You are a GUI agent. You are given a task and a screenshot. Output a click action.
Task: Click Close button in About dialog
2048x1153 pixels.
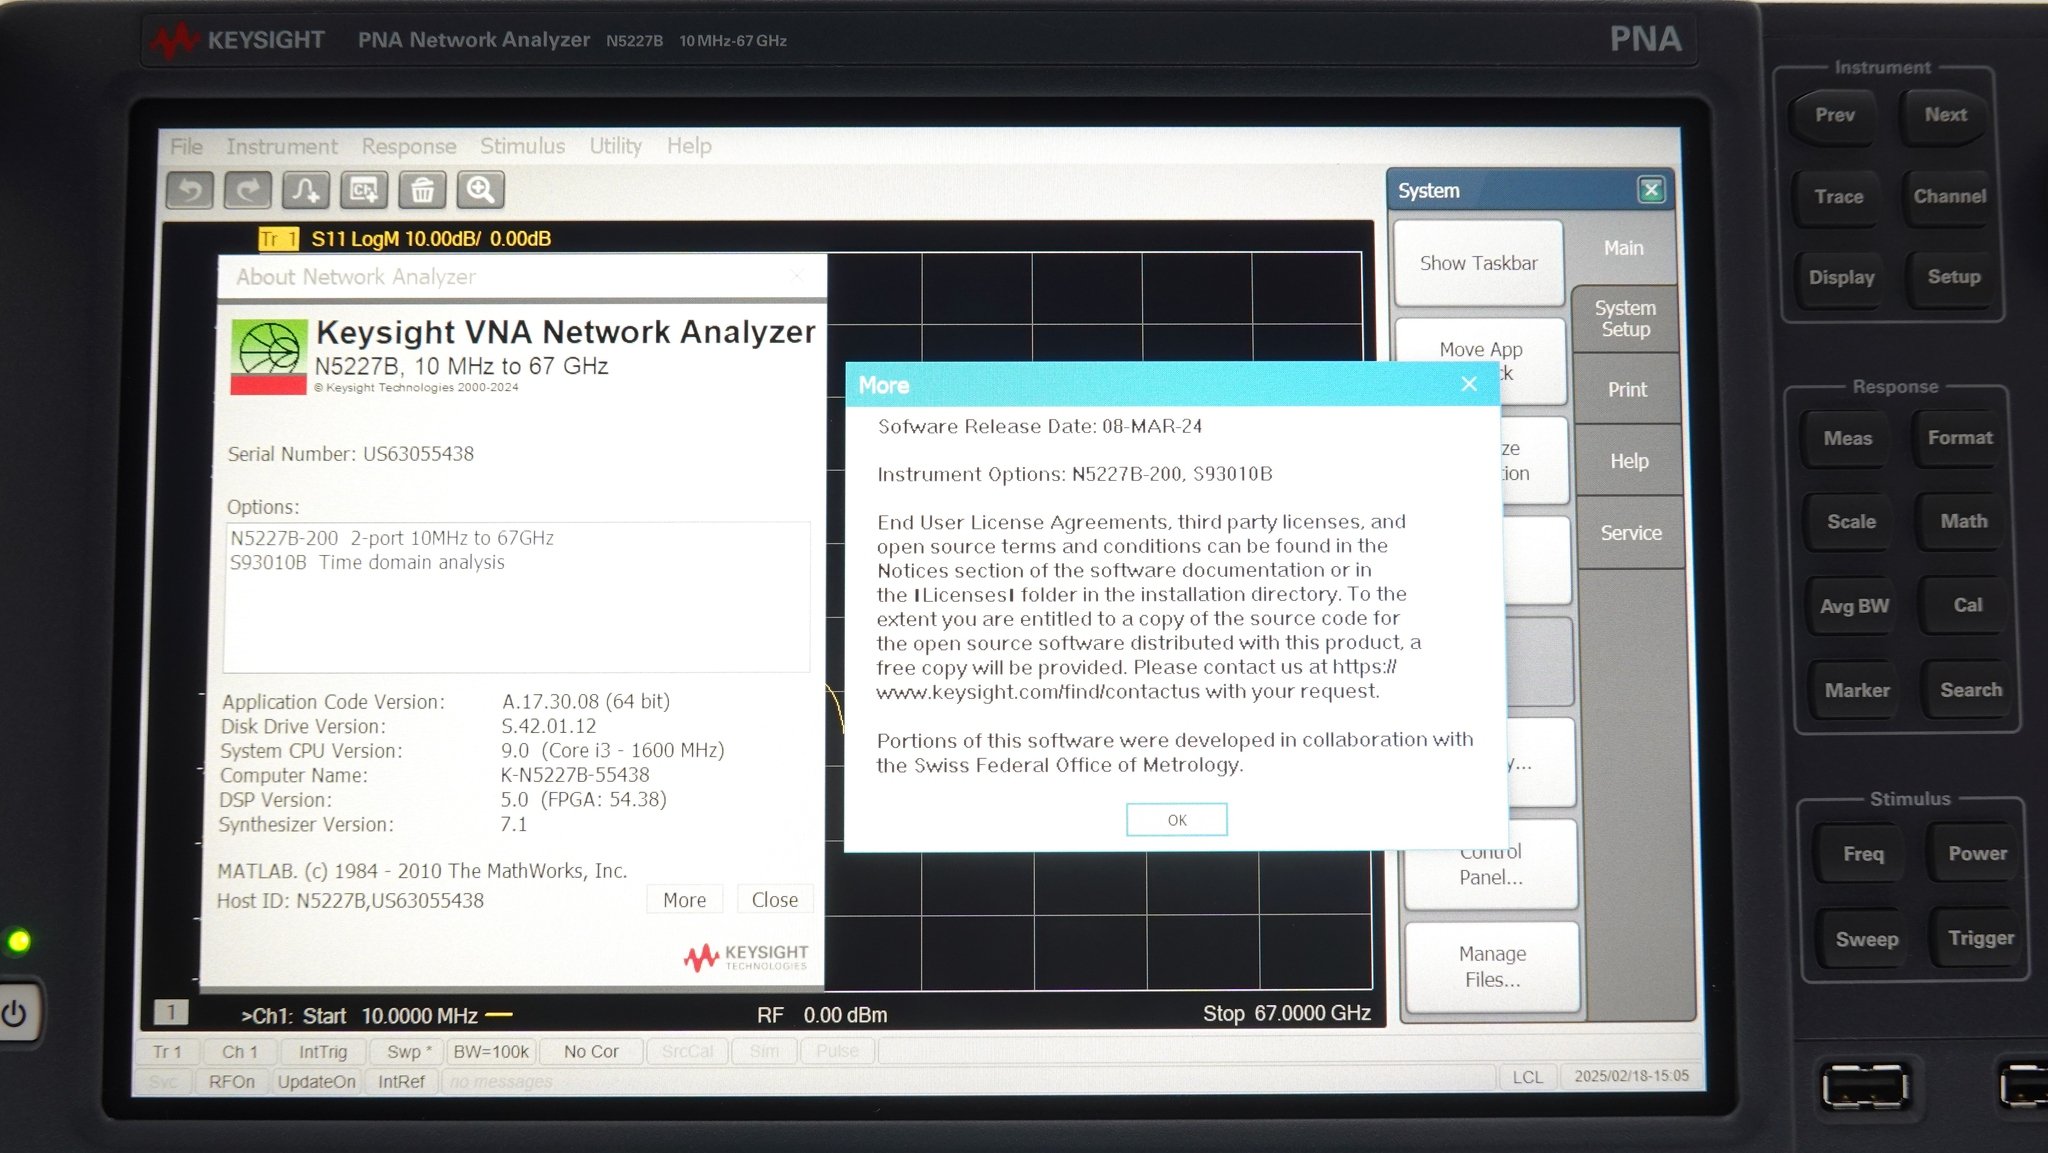(775, 900)
